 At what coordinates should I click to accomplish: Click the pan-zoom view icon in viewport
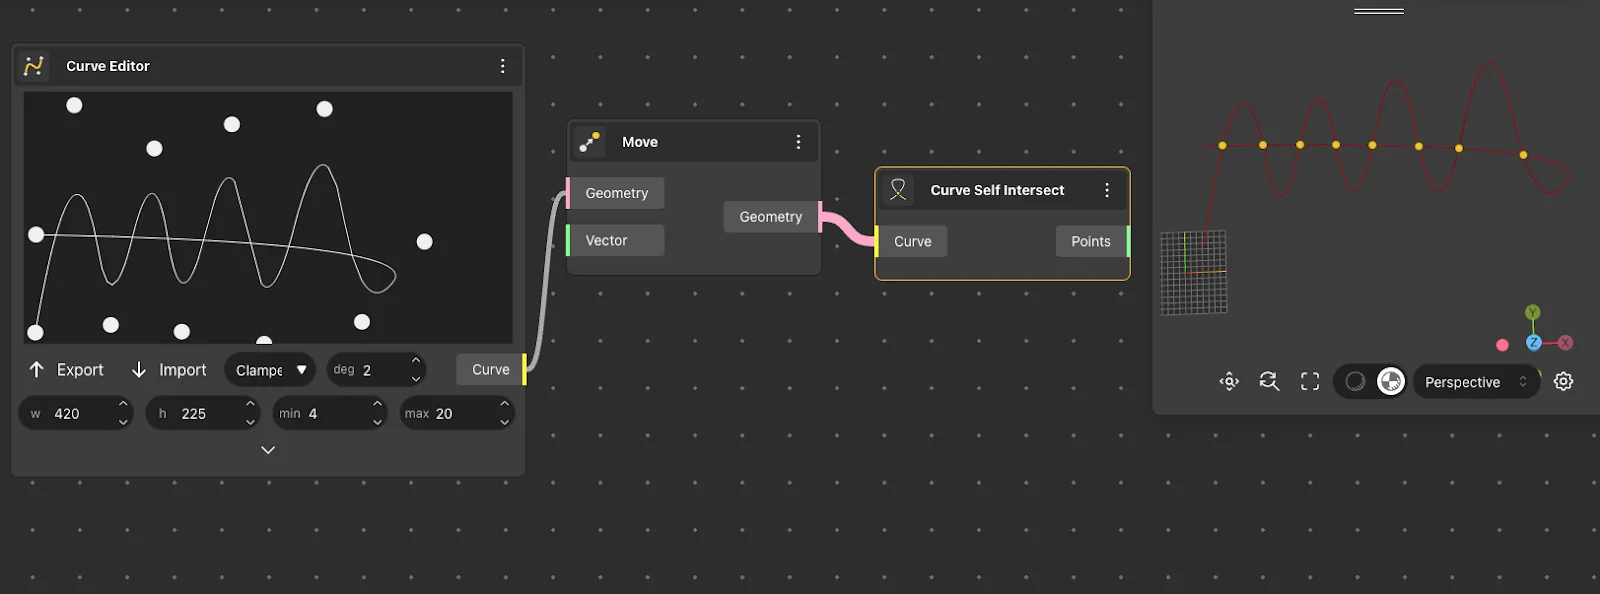[1229, 381]
